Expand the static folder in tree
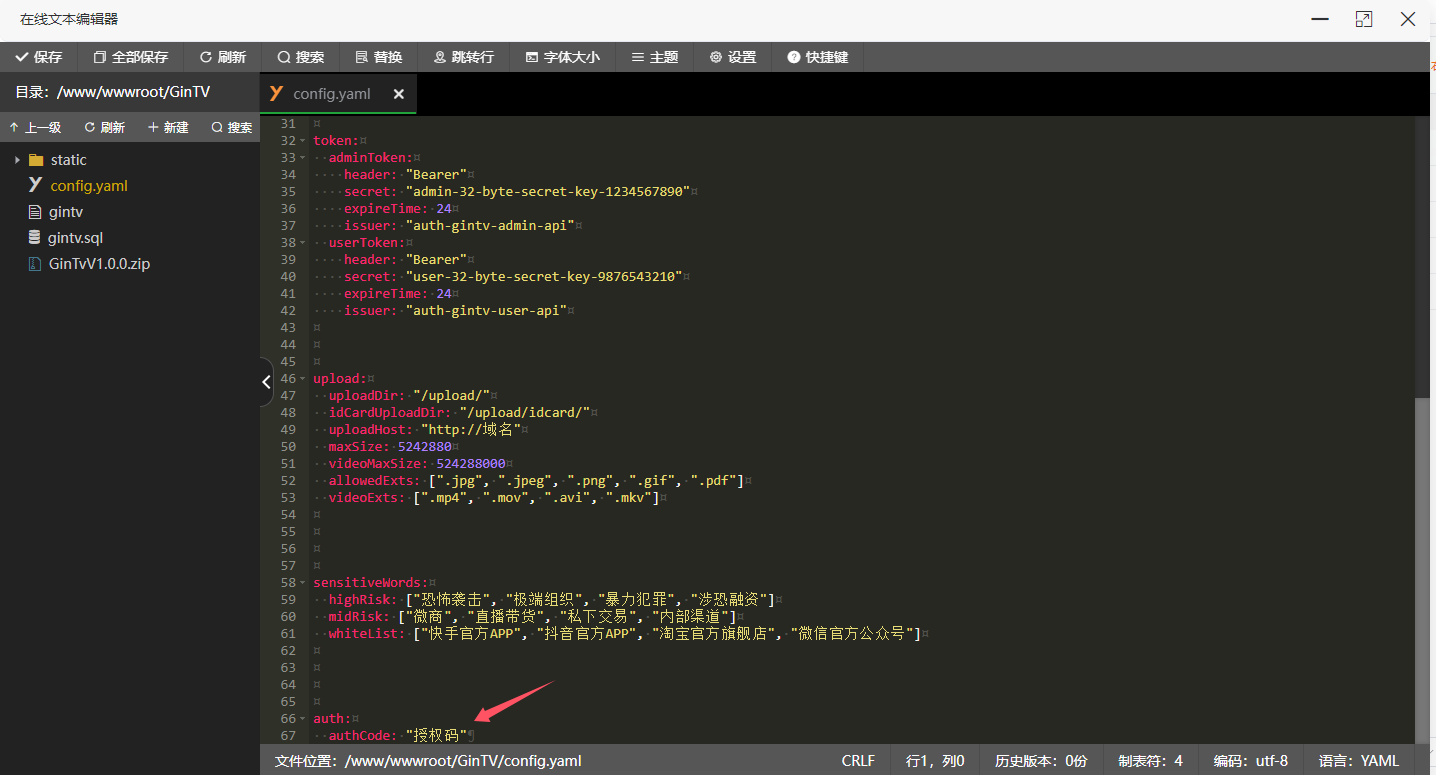This screenshot has width=1436, height=775. (x=18, y=160)
